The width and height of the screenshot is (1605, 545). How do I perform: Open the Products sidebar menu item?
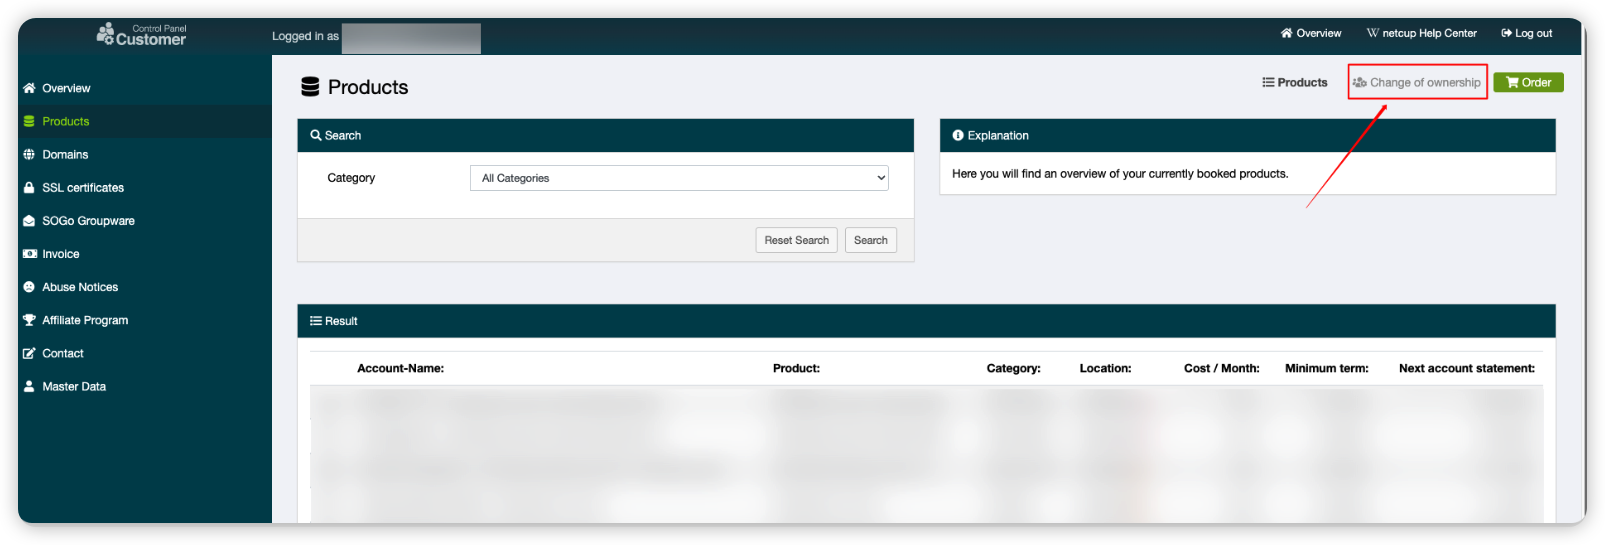[66, 121]
